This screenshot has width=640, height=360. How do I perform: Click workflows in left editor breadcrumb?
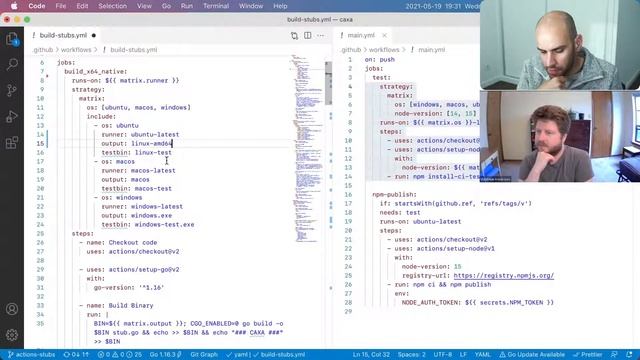click(76, 50)
